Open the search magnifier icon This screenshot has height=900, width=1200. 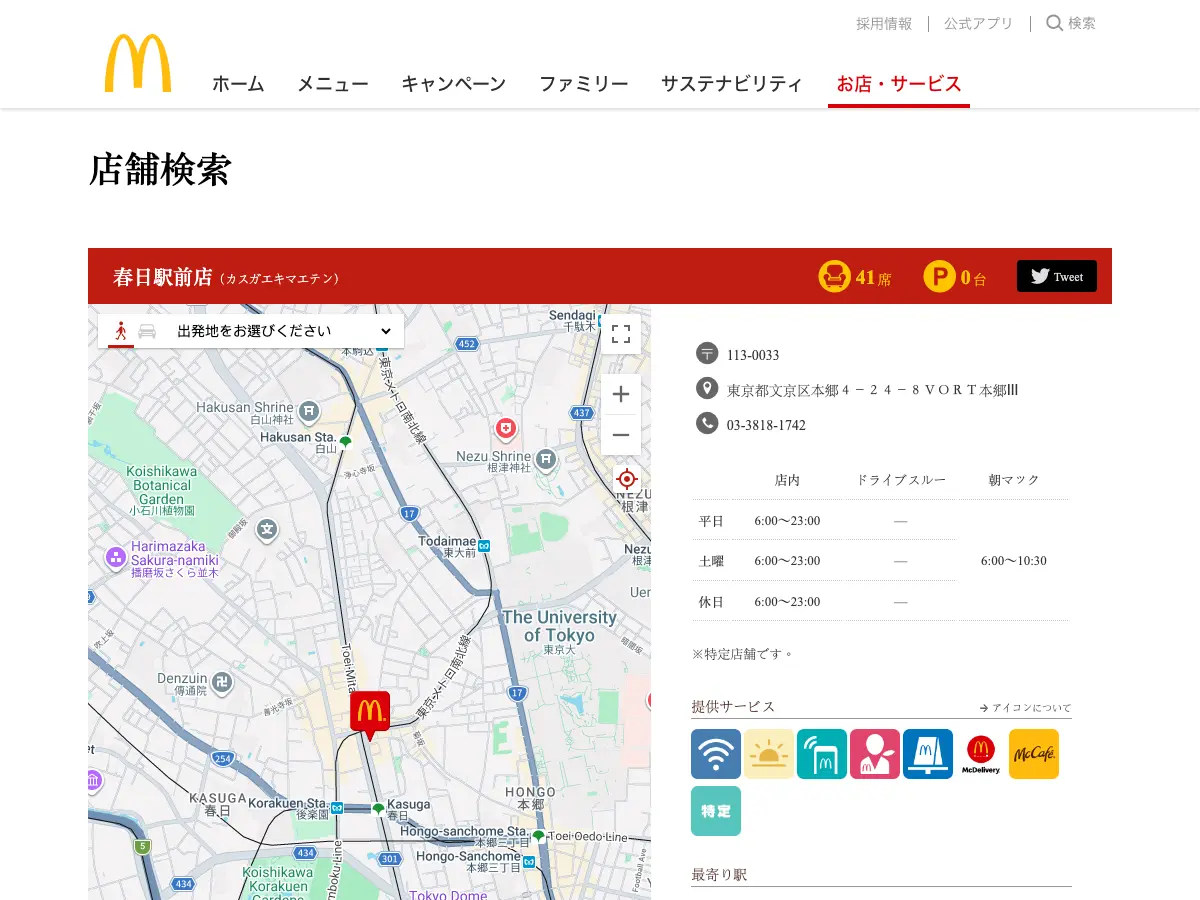[x=1054, y=23]
